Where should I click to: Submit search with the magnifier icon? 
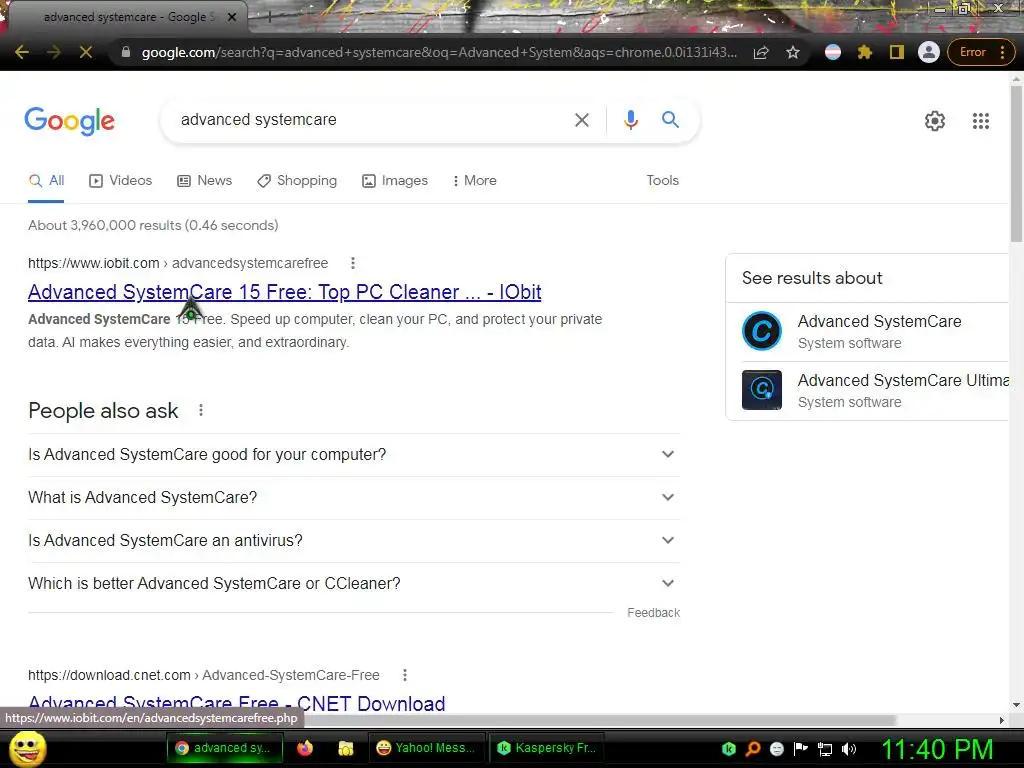click(670, 120)
